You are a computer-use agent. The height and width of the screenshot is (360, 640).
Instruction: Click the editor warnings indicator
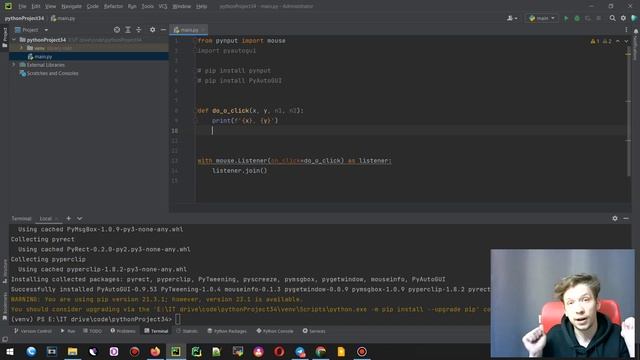tap(601, 41)
